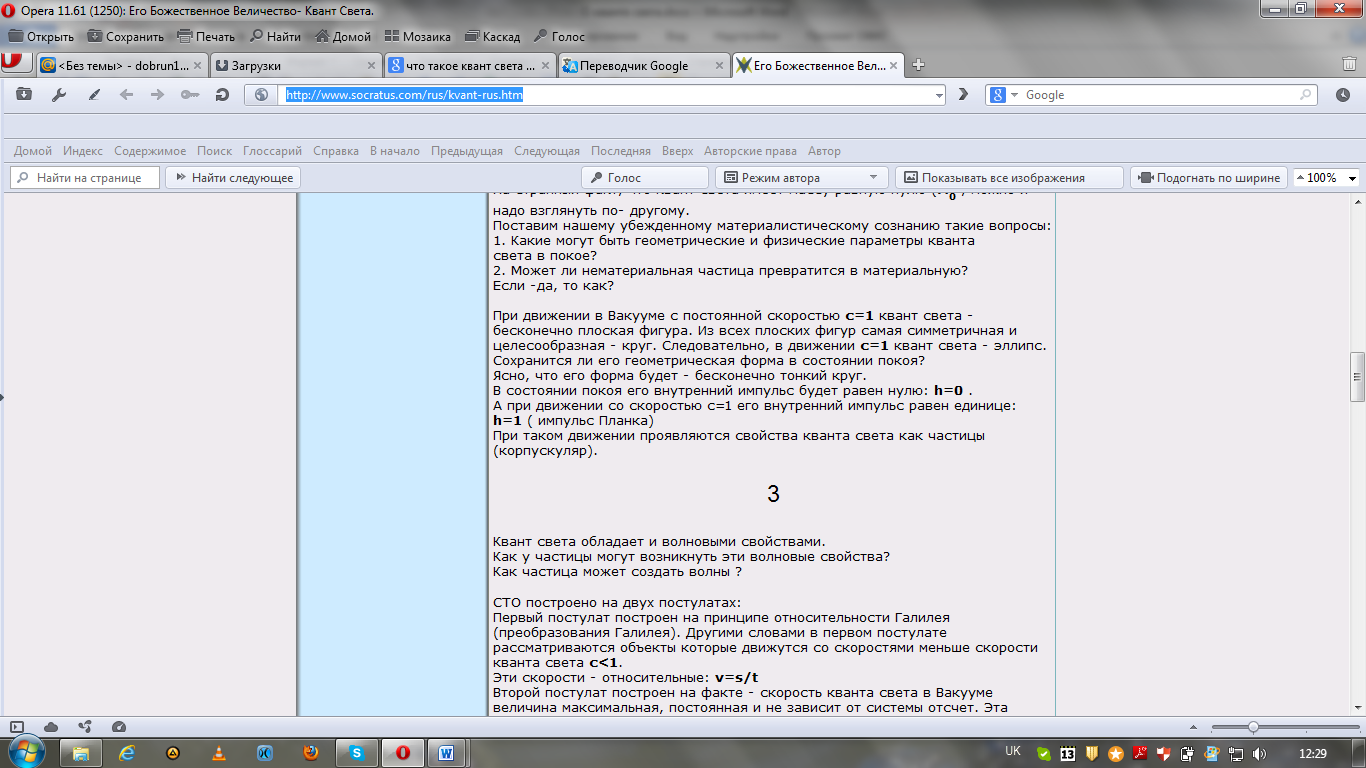The image size is (1366, 768).
Task: Click the Предыдущая navigation link
Action: point(467,151)
